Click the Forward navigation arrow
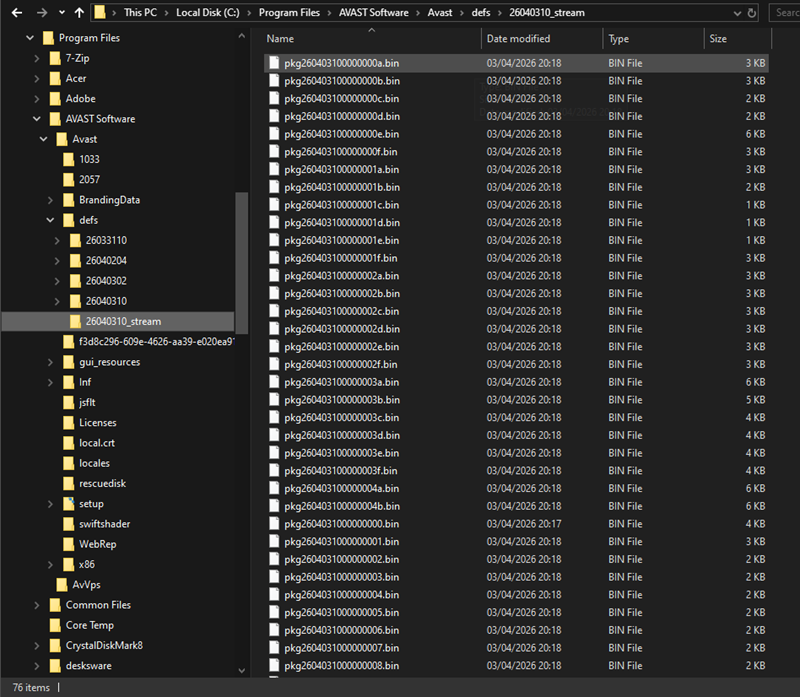The image size is (800, 697). pyautogui.click(x=41, y=13)
